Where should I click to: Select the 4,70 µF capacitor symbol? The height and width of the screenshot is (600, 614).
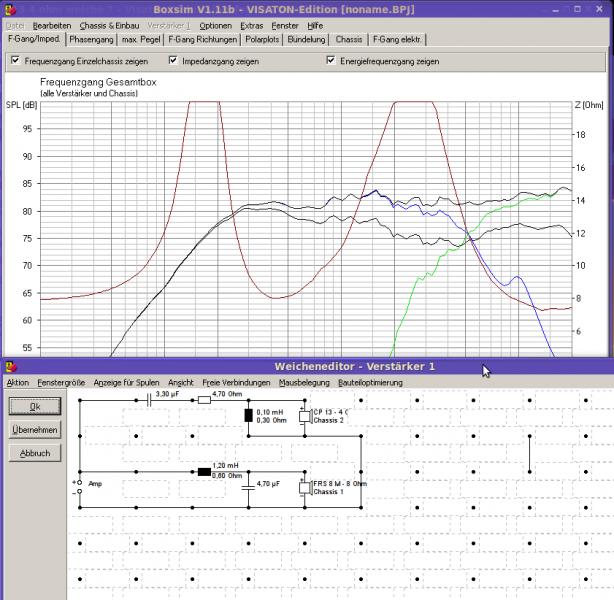248,488
